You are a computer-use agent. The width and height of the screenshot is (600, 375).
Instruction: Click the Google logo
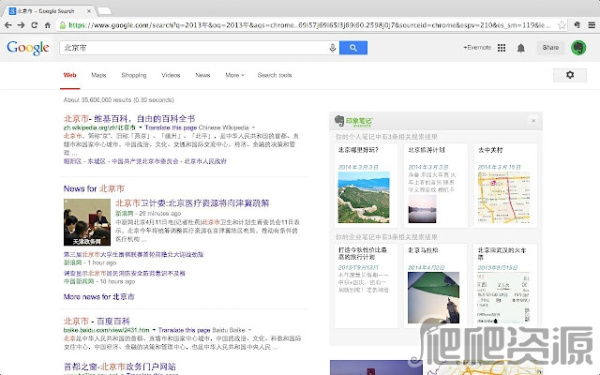tap(28, 48)
